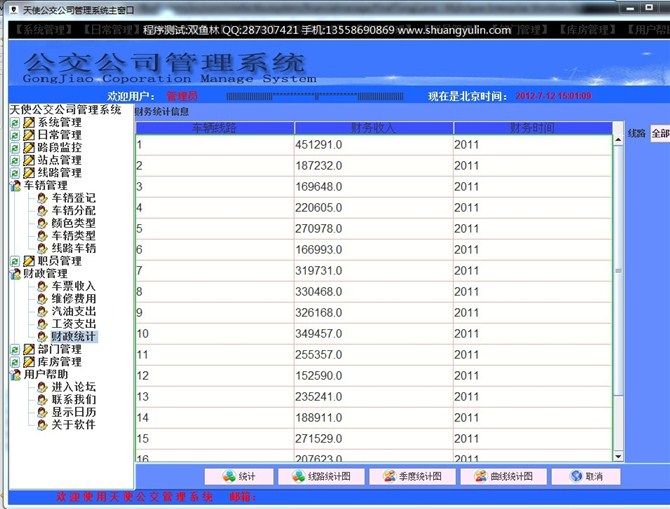Collapse the 财政管理 tree node
Viewport: 670px width, 509px height.
tap(15, 274)
